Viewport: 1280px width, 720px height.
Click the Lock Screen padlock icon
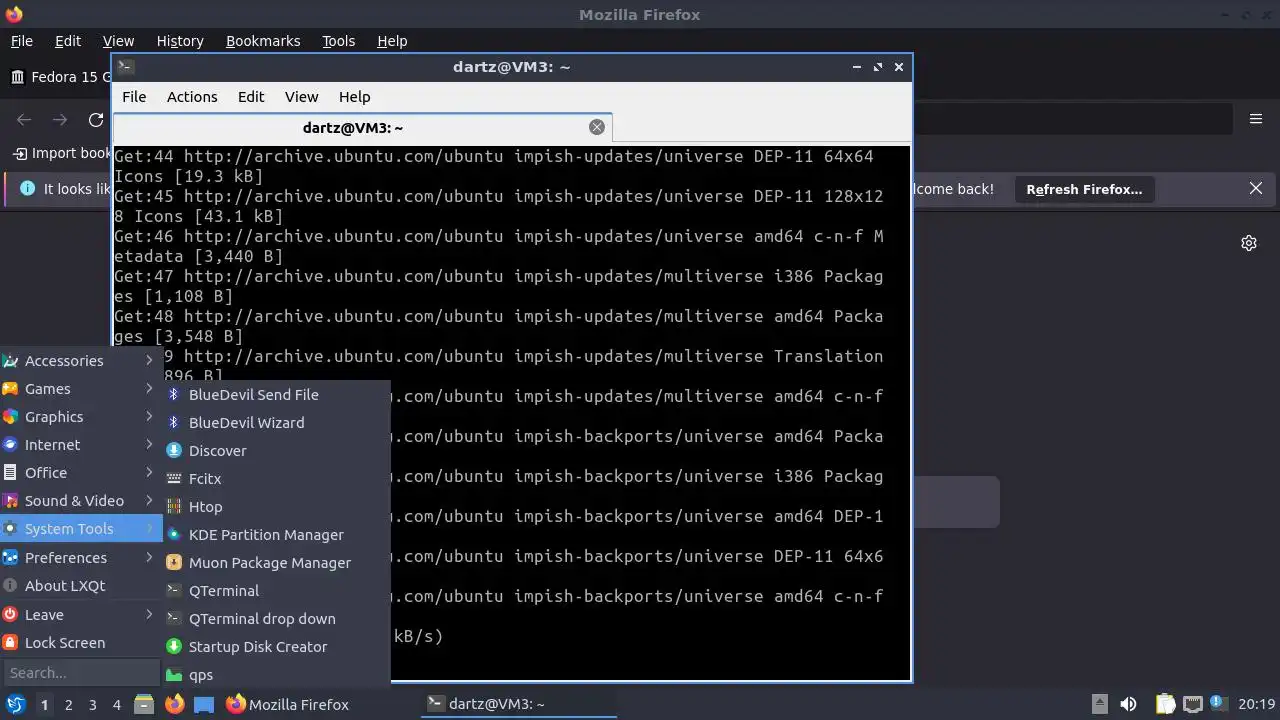10,643
